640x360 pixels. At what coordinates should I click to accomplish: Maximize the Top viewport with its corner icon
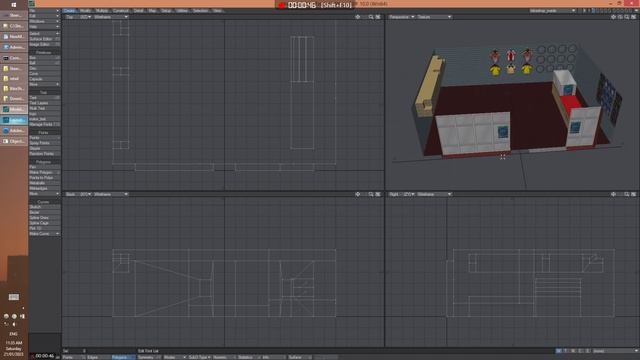point(378,17)
